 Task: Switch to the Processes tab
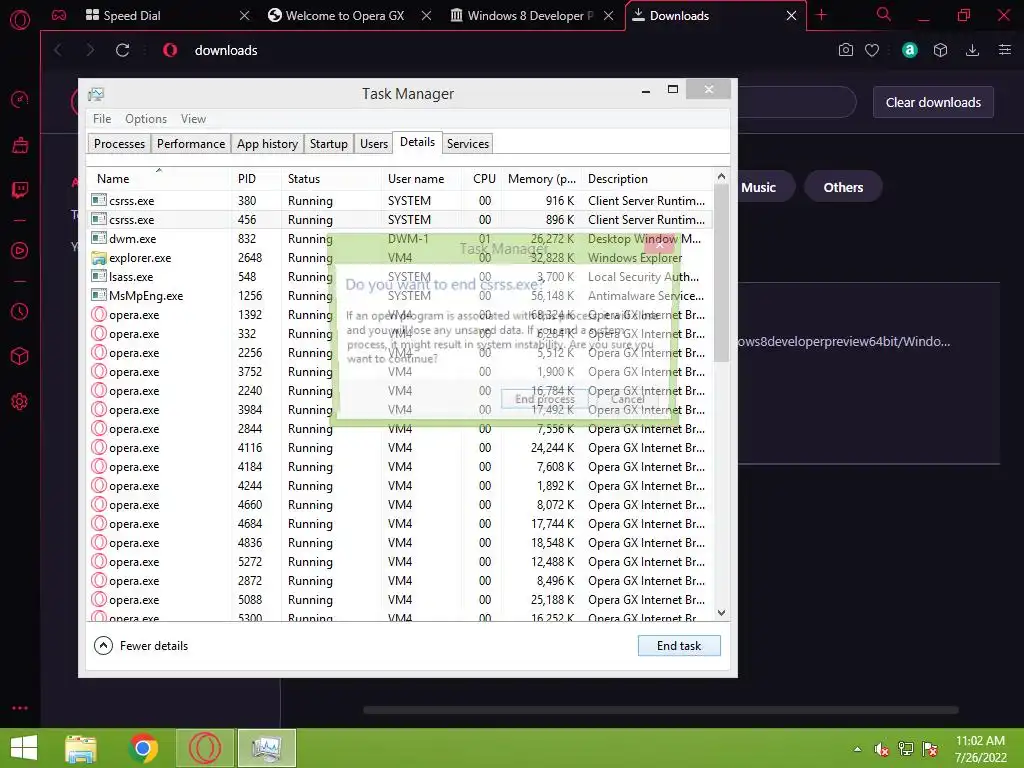coord(119,144)
